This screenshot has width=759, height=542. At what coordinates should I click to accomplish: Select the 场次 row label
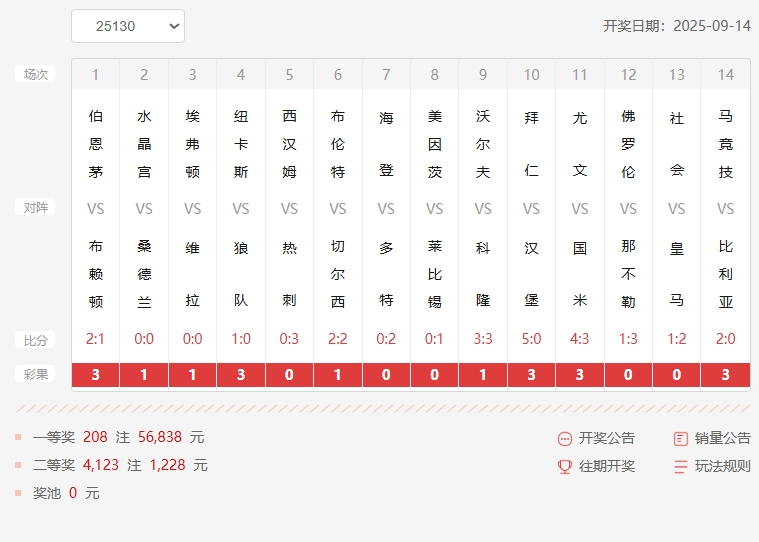(x=36, y=74)
